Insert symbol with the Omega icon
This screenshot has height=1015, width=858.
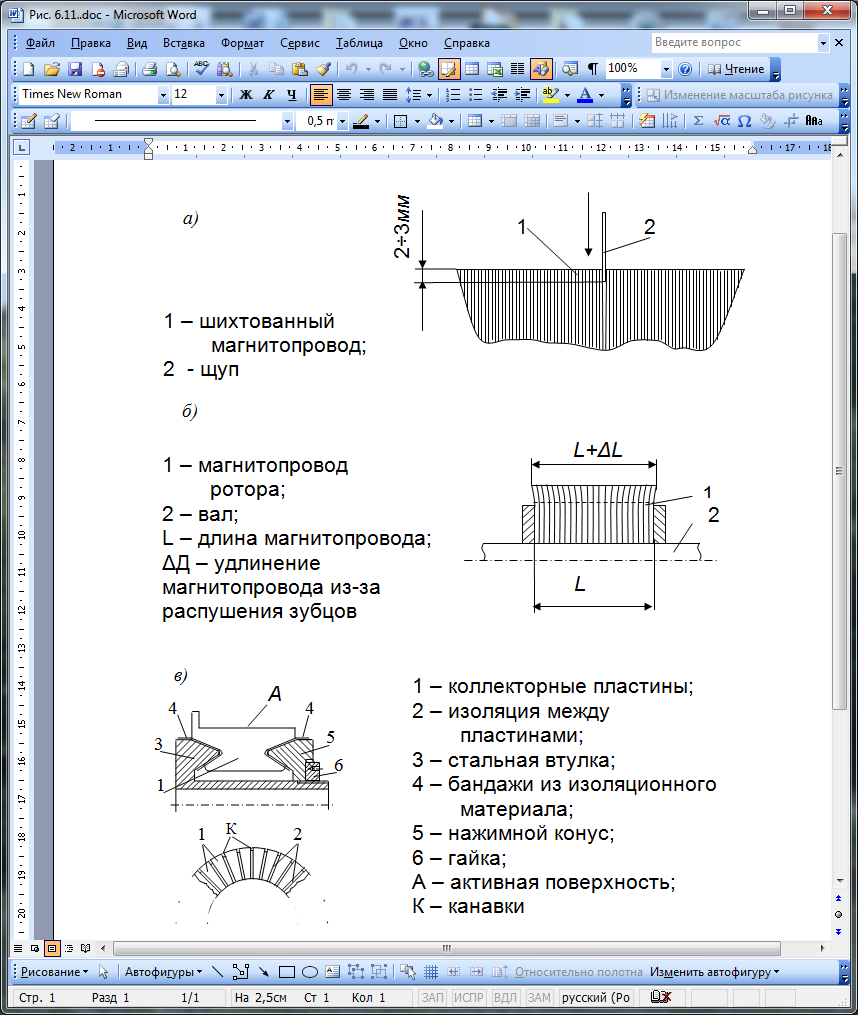pyautogui.click(x=745, y=121)
